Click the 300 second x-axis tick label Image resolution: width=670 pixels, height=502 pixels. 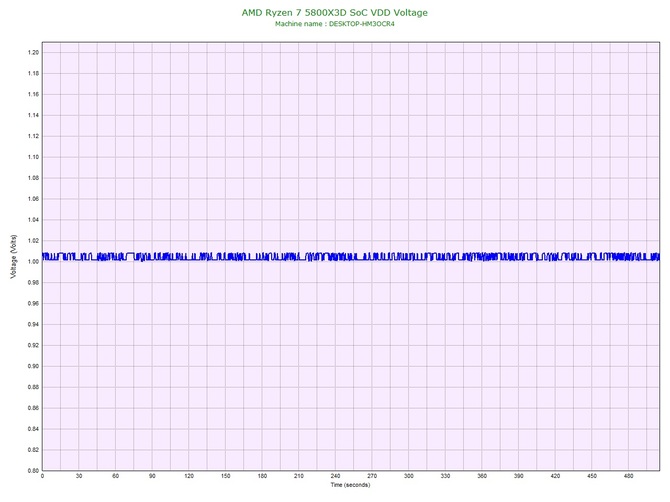click(x=409, y=476)
